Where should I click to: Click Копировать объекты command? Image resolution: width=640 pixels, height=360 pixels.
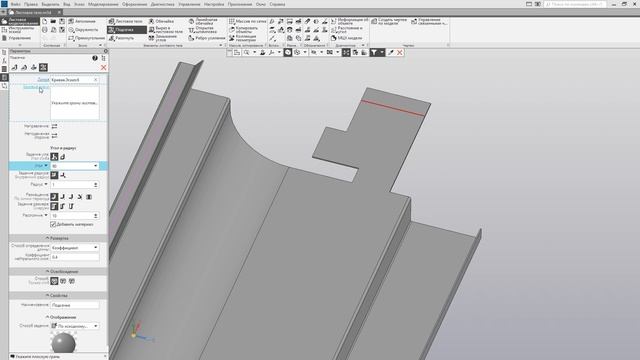click(243, 30)
